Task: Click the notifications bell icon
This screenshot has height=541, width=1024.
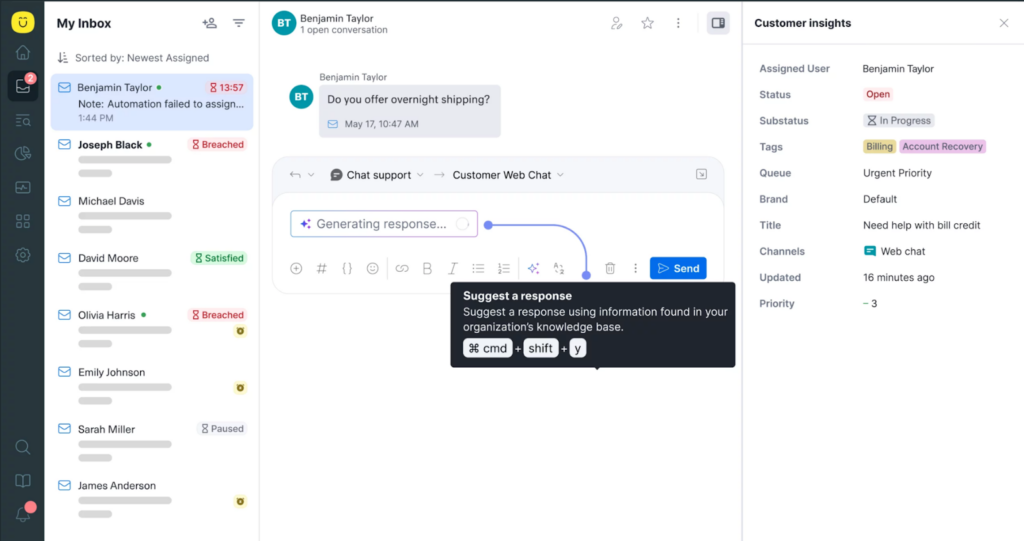Action: [x=23, y=514]
